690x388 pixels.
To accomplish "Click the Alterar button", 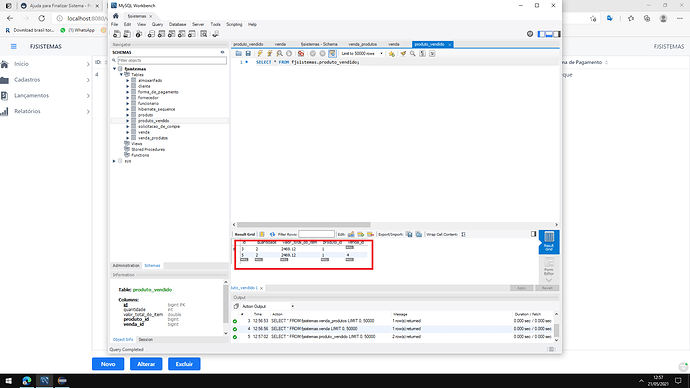I will (x=146, y=364).
